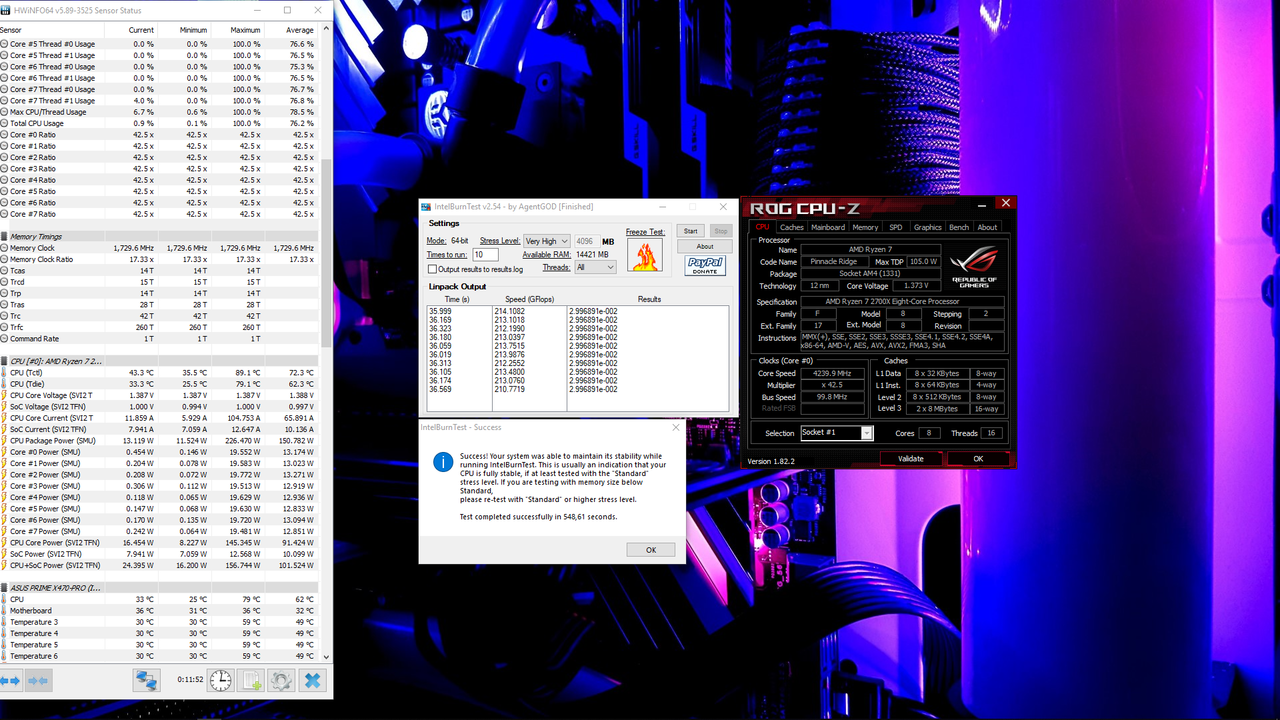
Task: Start HWiNFO logging via sheet-plus icon
Action: coord(253,681)
